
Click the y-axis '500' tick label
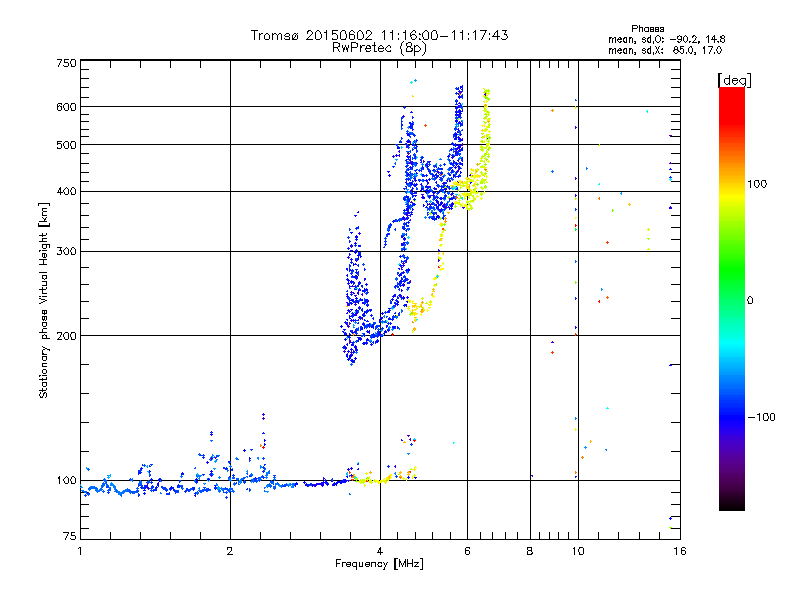point(67,145)
